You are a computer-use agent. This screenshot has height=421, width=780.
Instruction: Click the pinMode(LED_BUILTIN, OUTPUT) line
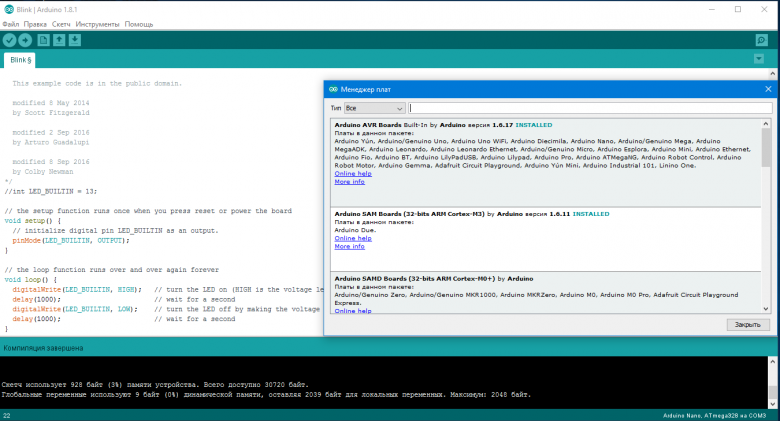point(71,240)
